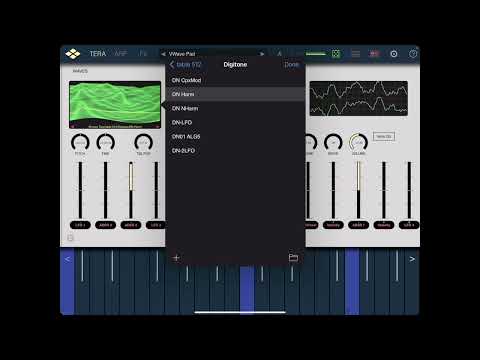Select DN-LFO wavetable
This screenshot has height=360, width=480.
coord(235,122)
